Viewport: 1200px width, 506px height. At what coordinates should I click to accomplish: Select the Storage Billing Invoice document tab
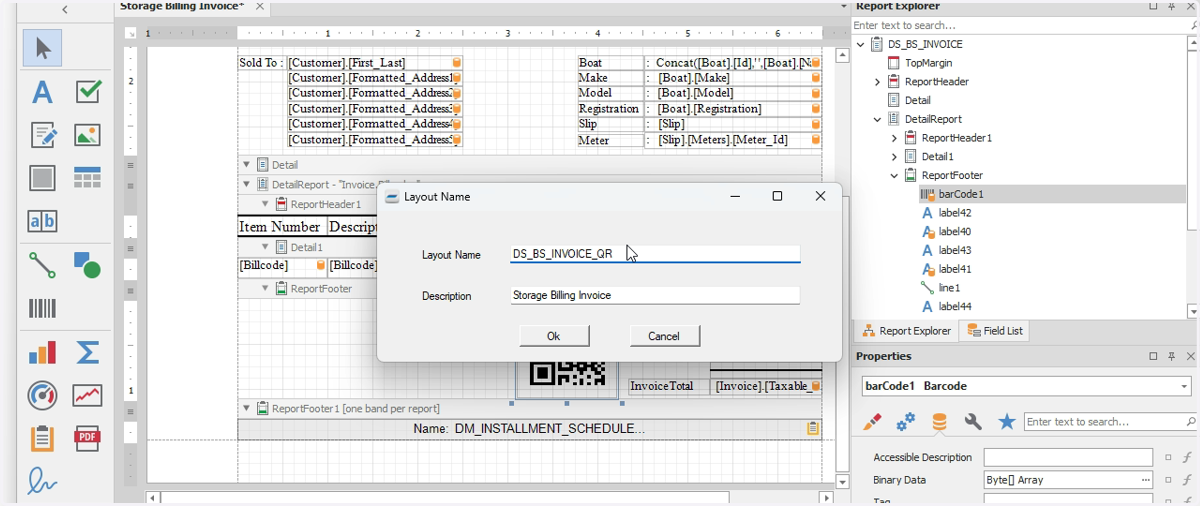coord(182,6)
